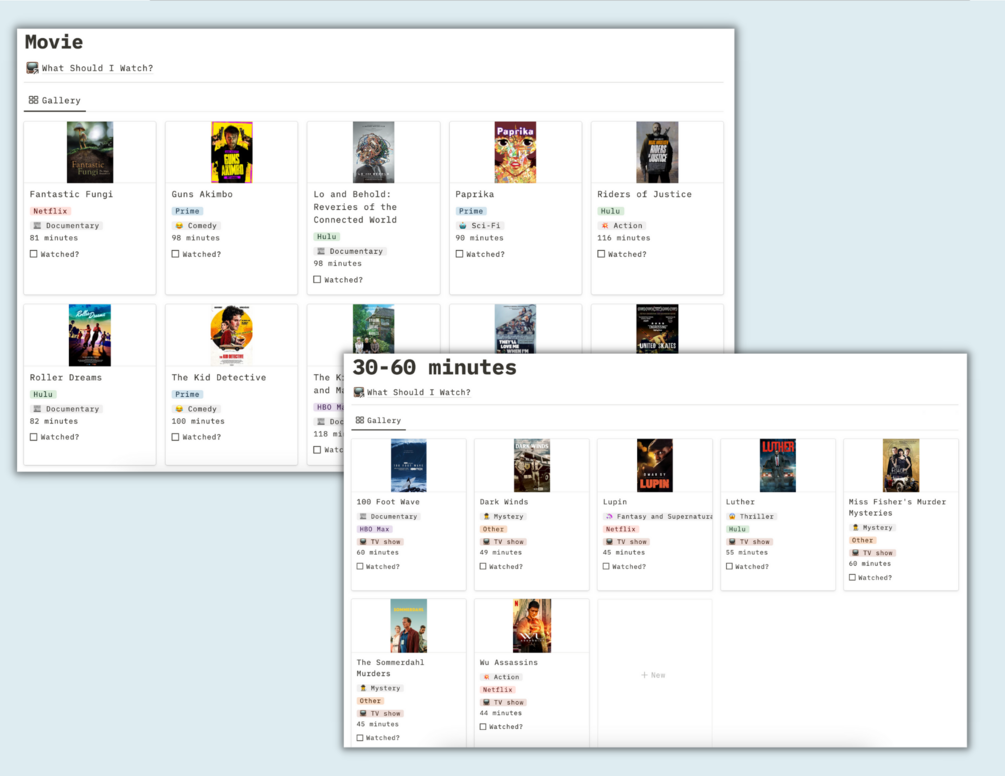This screenshot has height=776, width=1005.
Task: Click the Hulu tag on Roller Dreams
Action: [x=43, y=394]
